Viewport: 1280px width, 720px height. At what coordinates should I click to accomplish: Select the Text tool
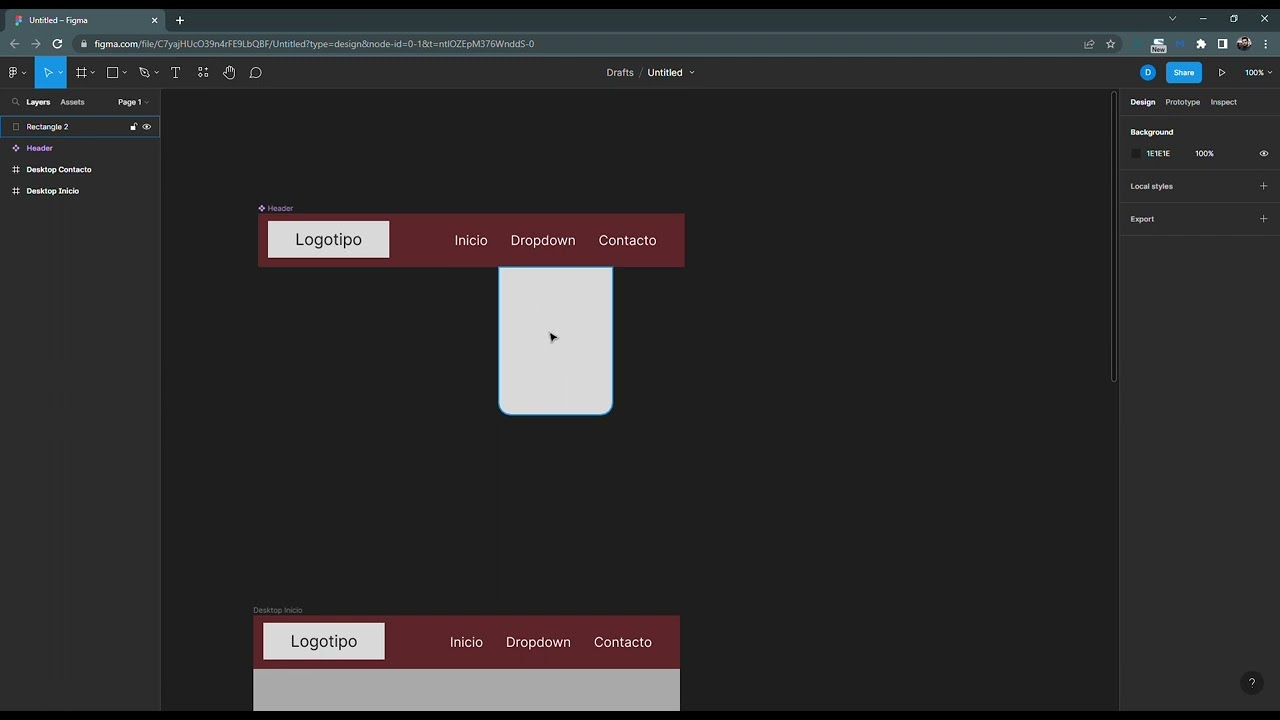coord(175,72)
